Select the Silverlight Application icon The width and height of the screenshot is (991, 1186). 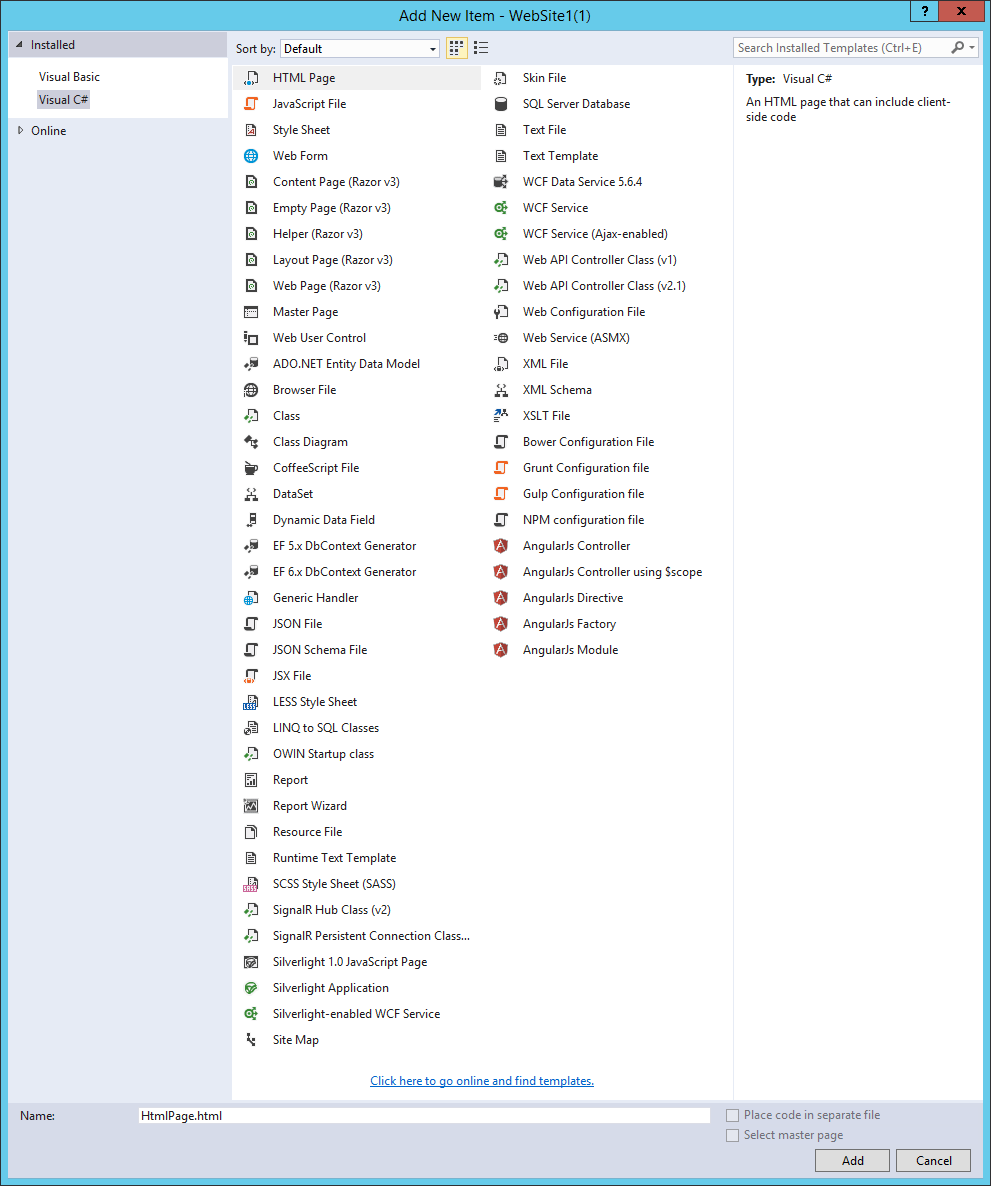tap(251, 988)
